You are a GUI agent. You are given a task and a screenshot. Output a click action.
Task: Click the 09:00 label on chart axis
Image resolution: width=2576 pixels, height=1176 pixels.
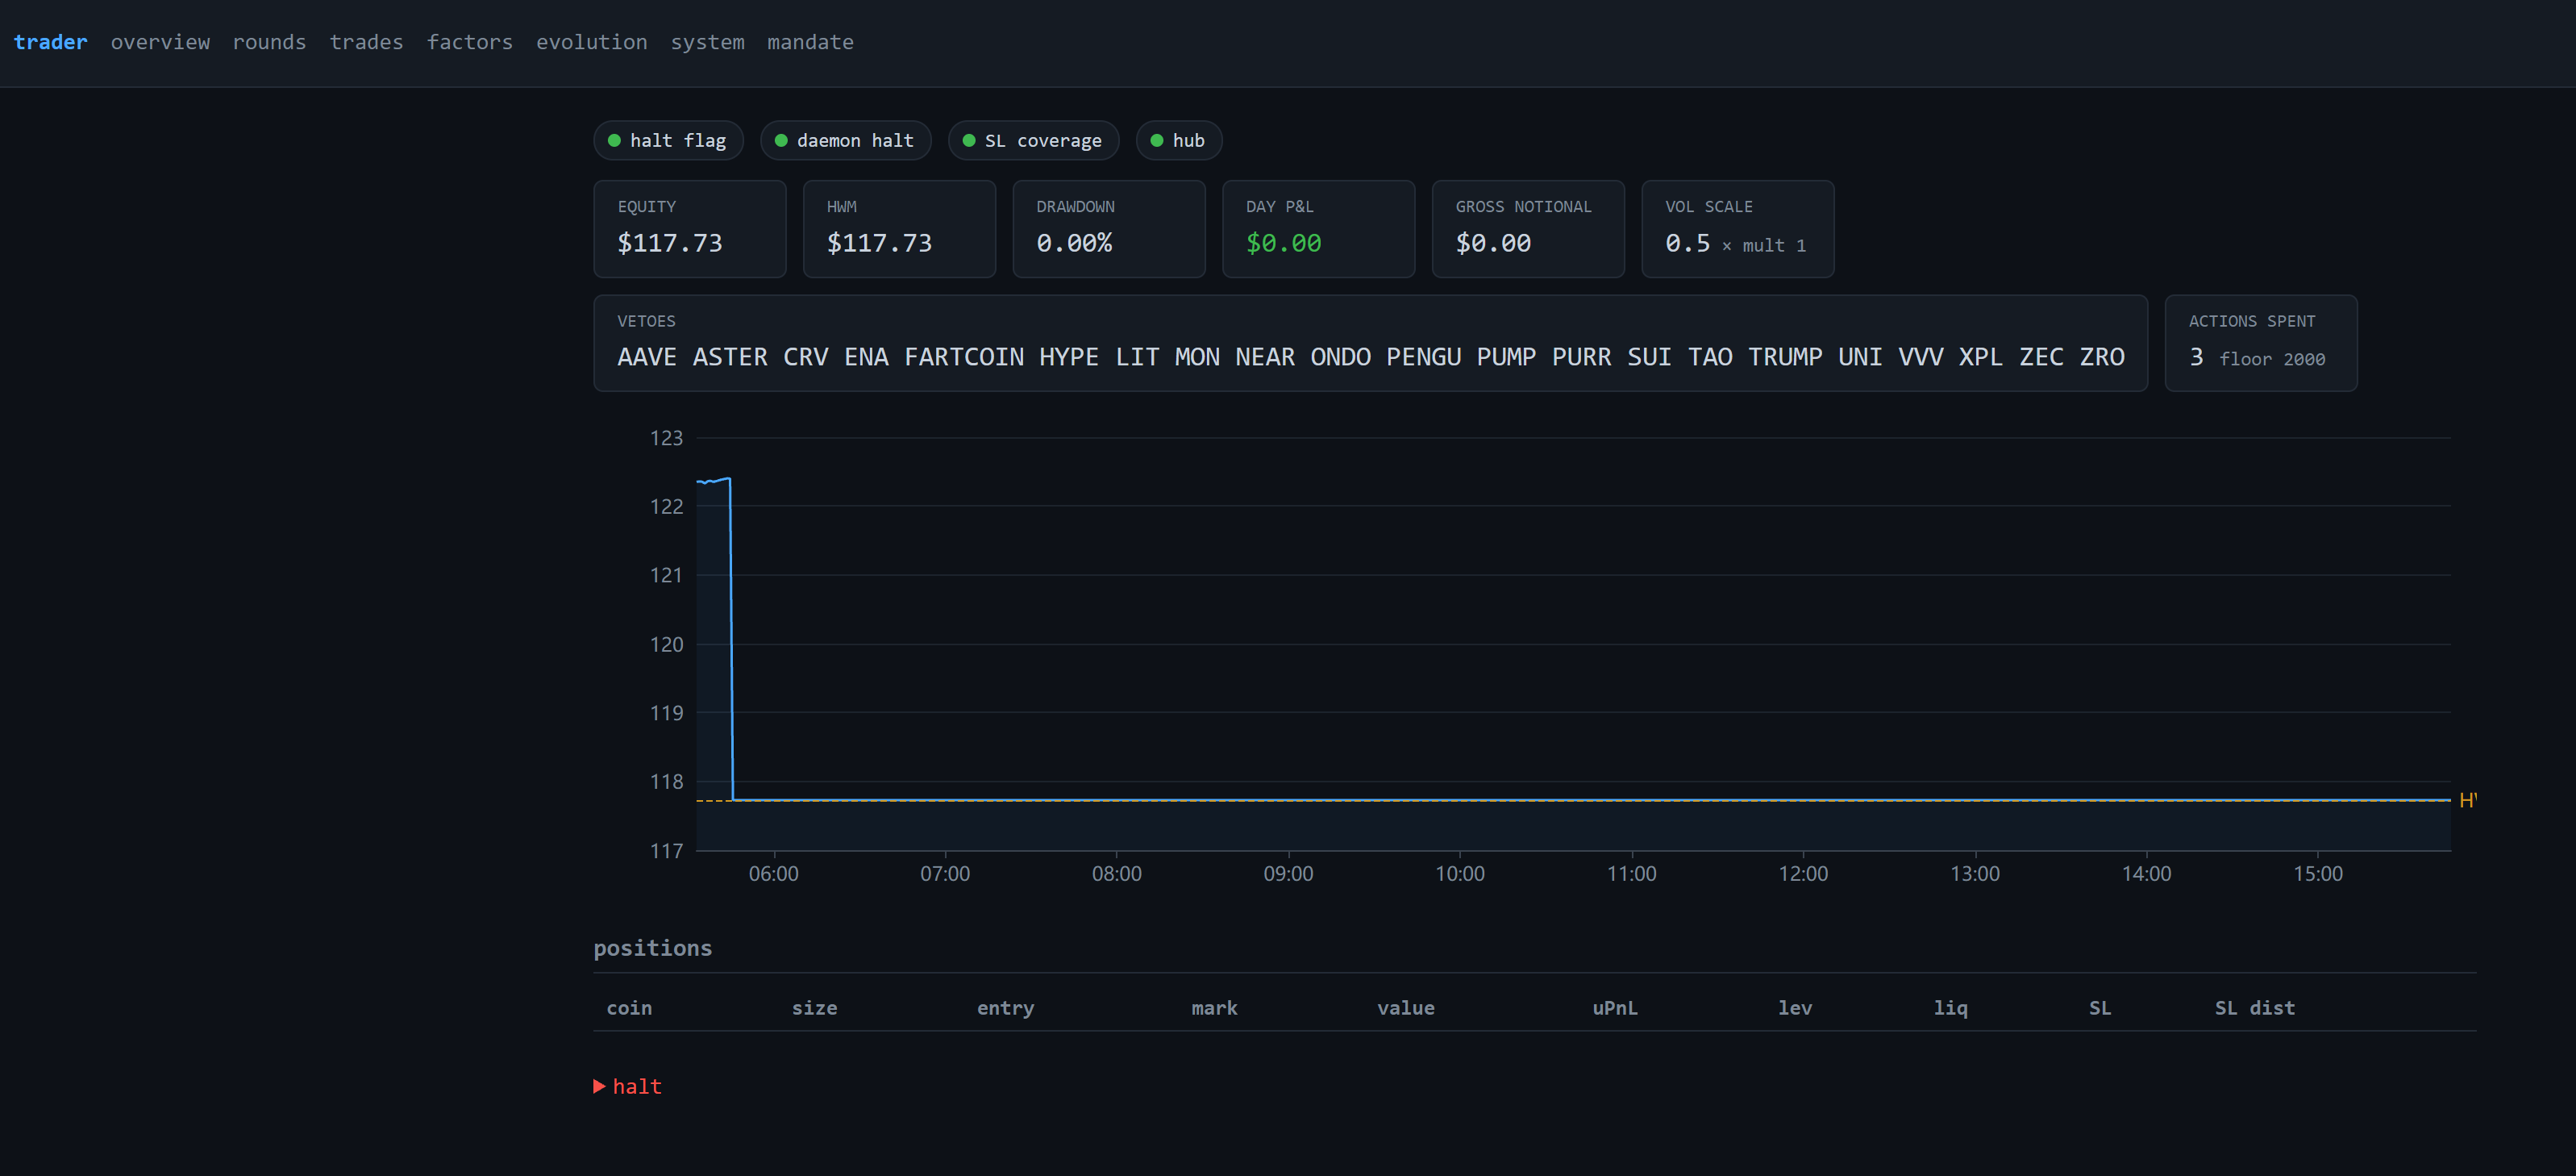pos(1288,873)
